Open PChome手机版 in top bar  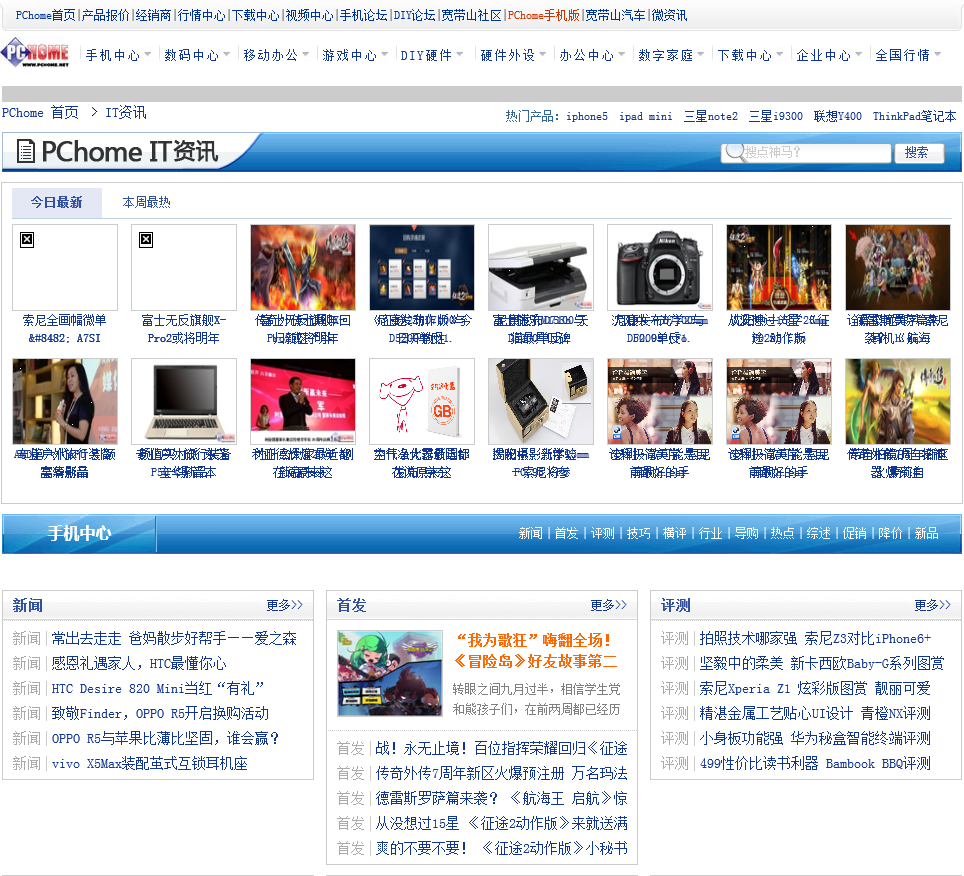[543, 15]
